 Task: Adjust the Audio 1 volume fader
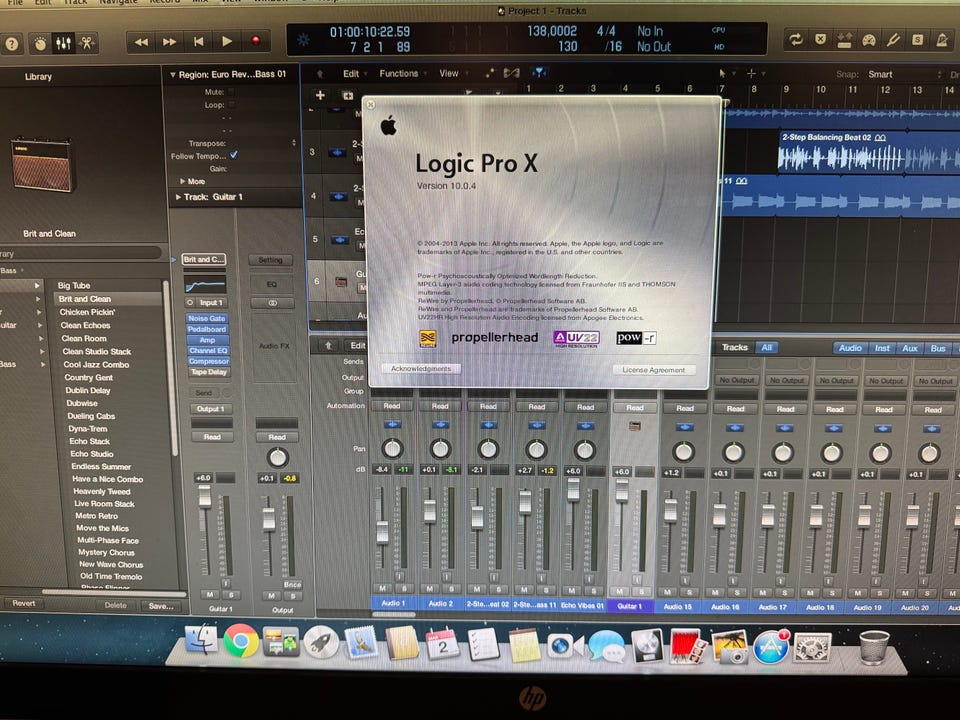pos(382,531)
